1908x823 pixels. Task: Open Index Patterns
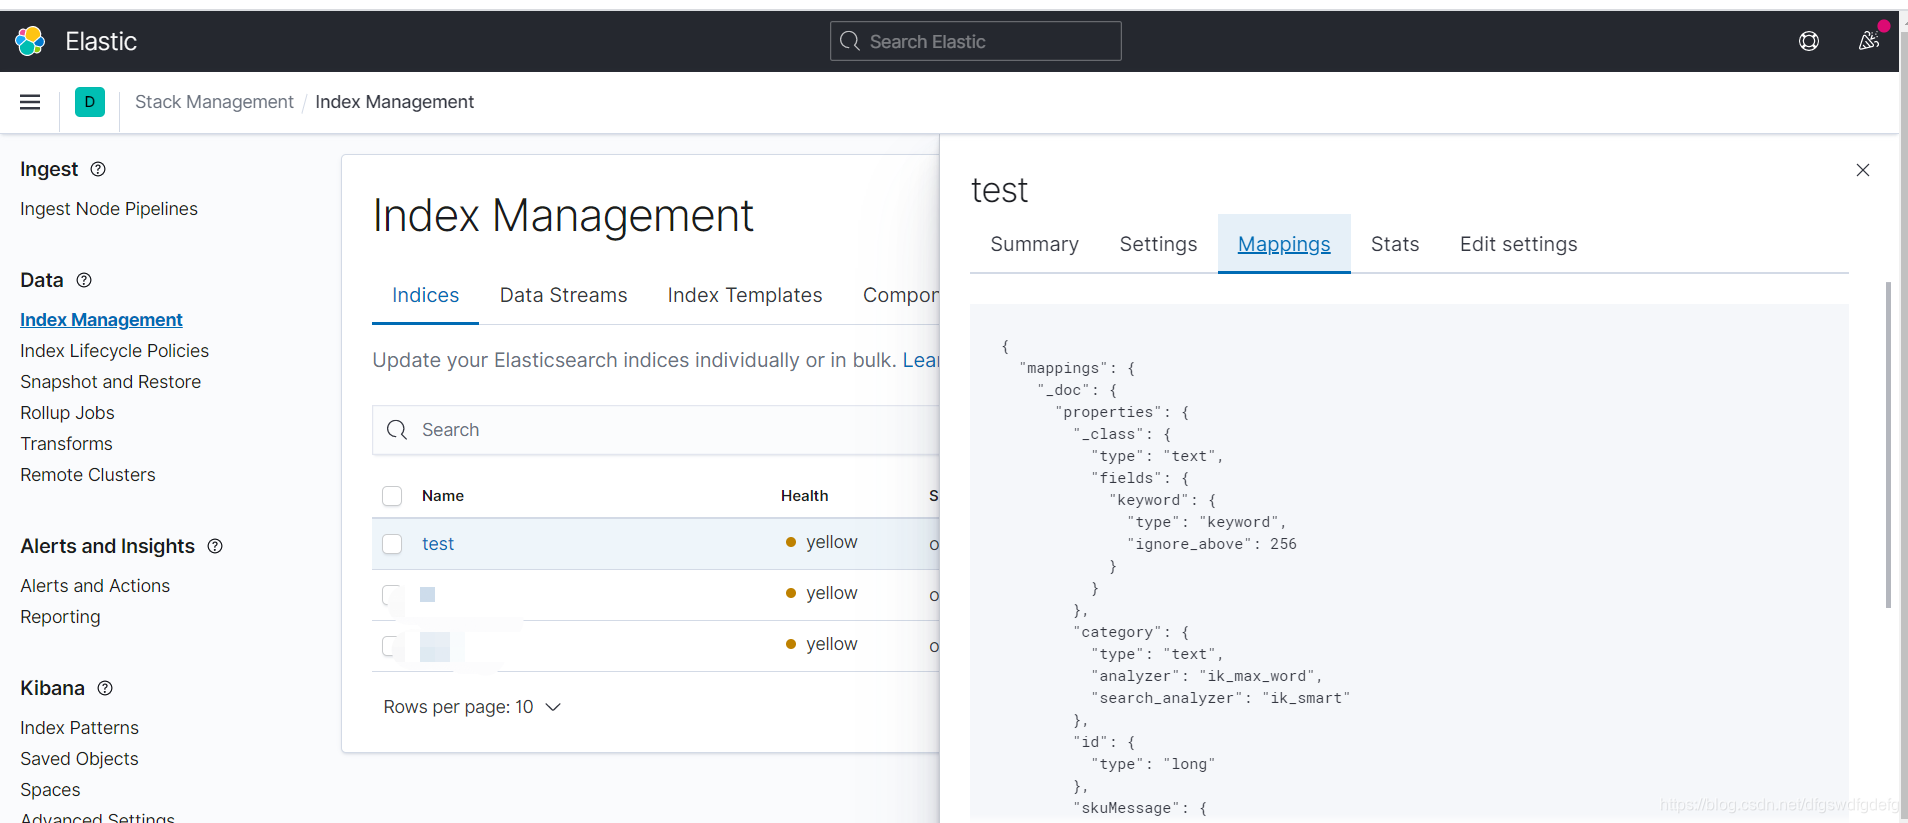pyautogui.click(x=79, y=728)
